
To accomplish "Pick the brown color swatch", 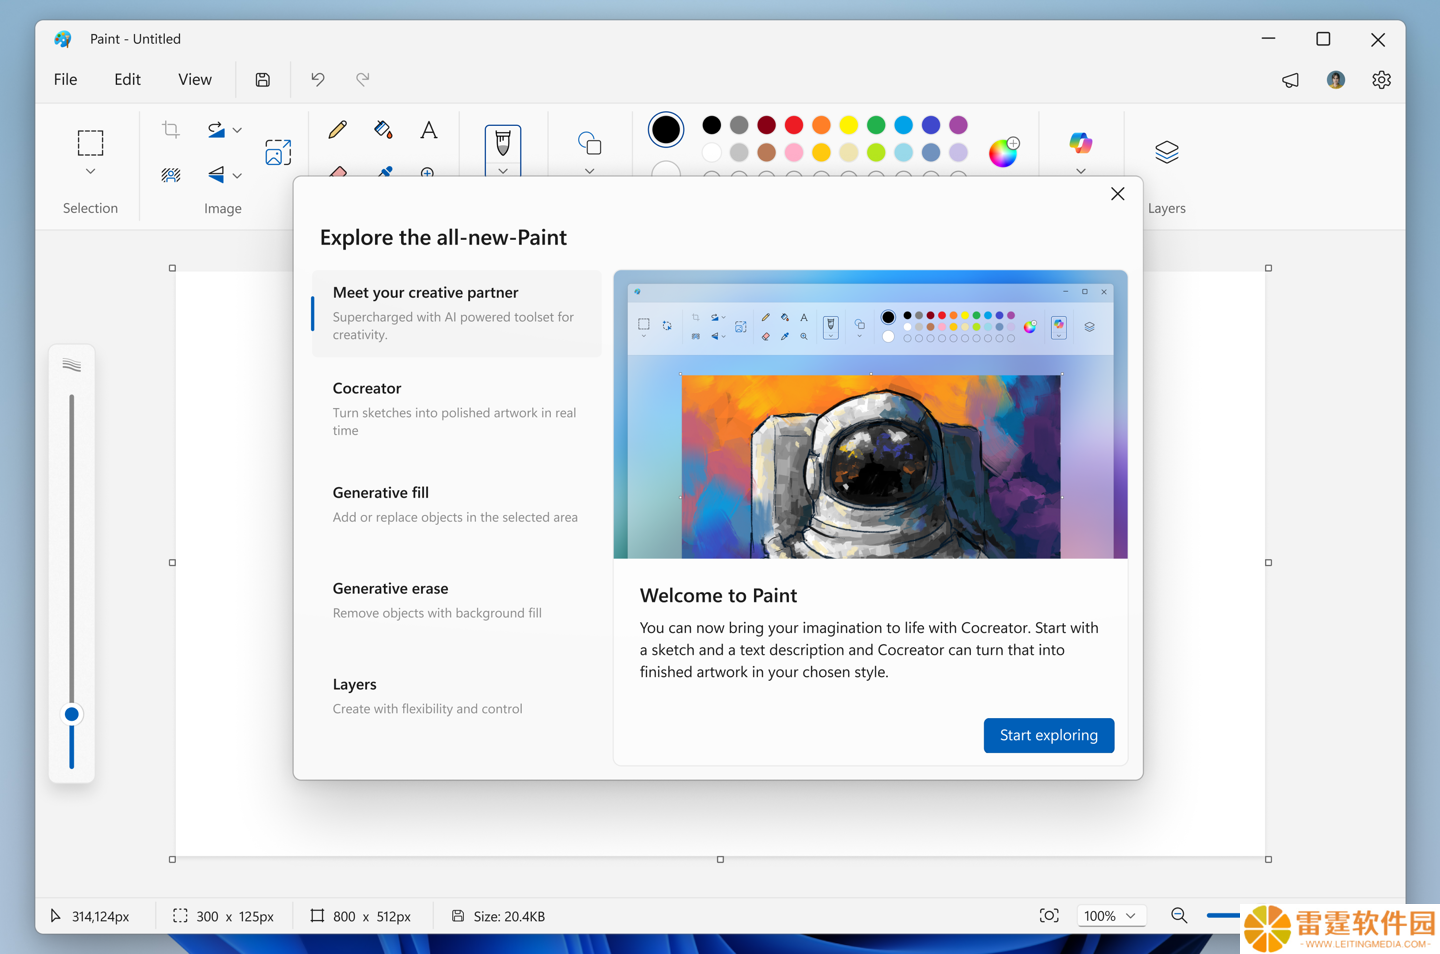I will tap(766, 152).
